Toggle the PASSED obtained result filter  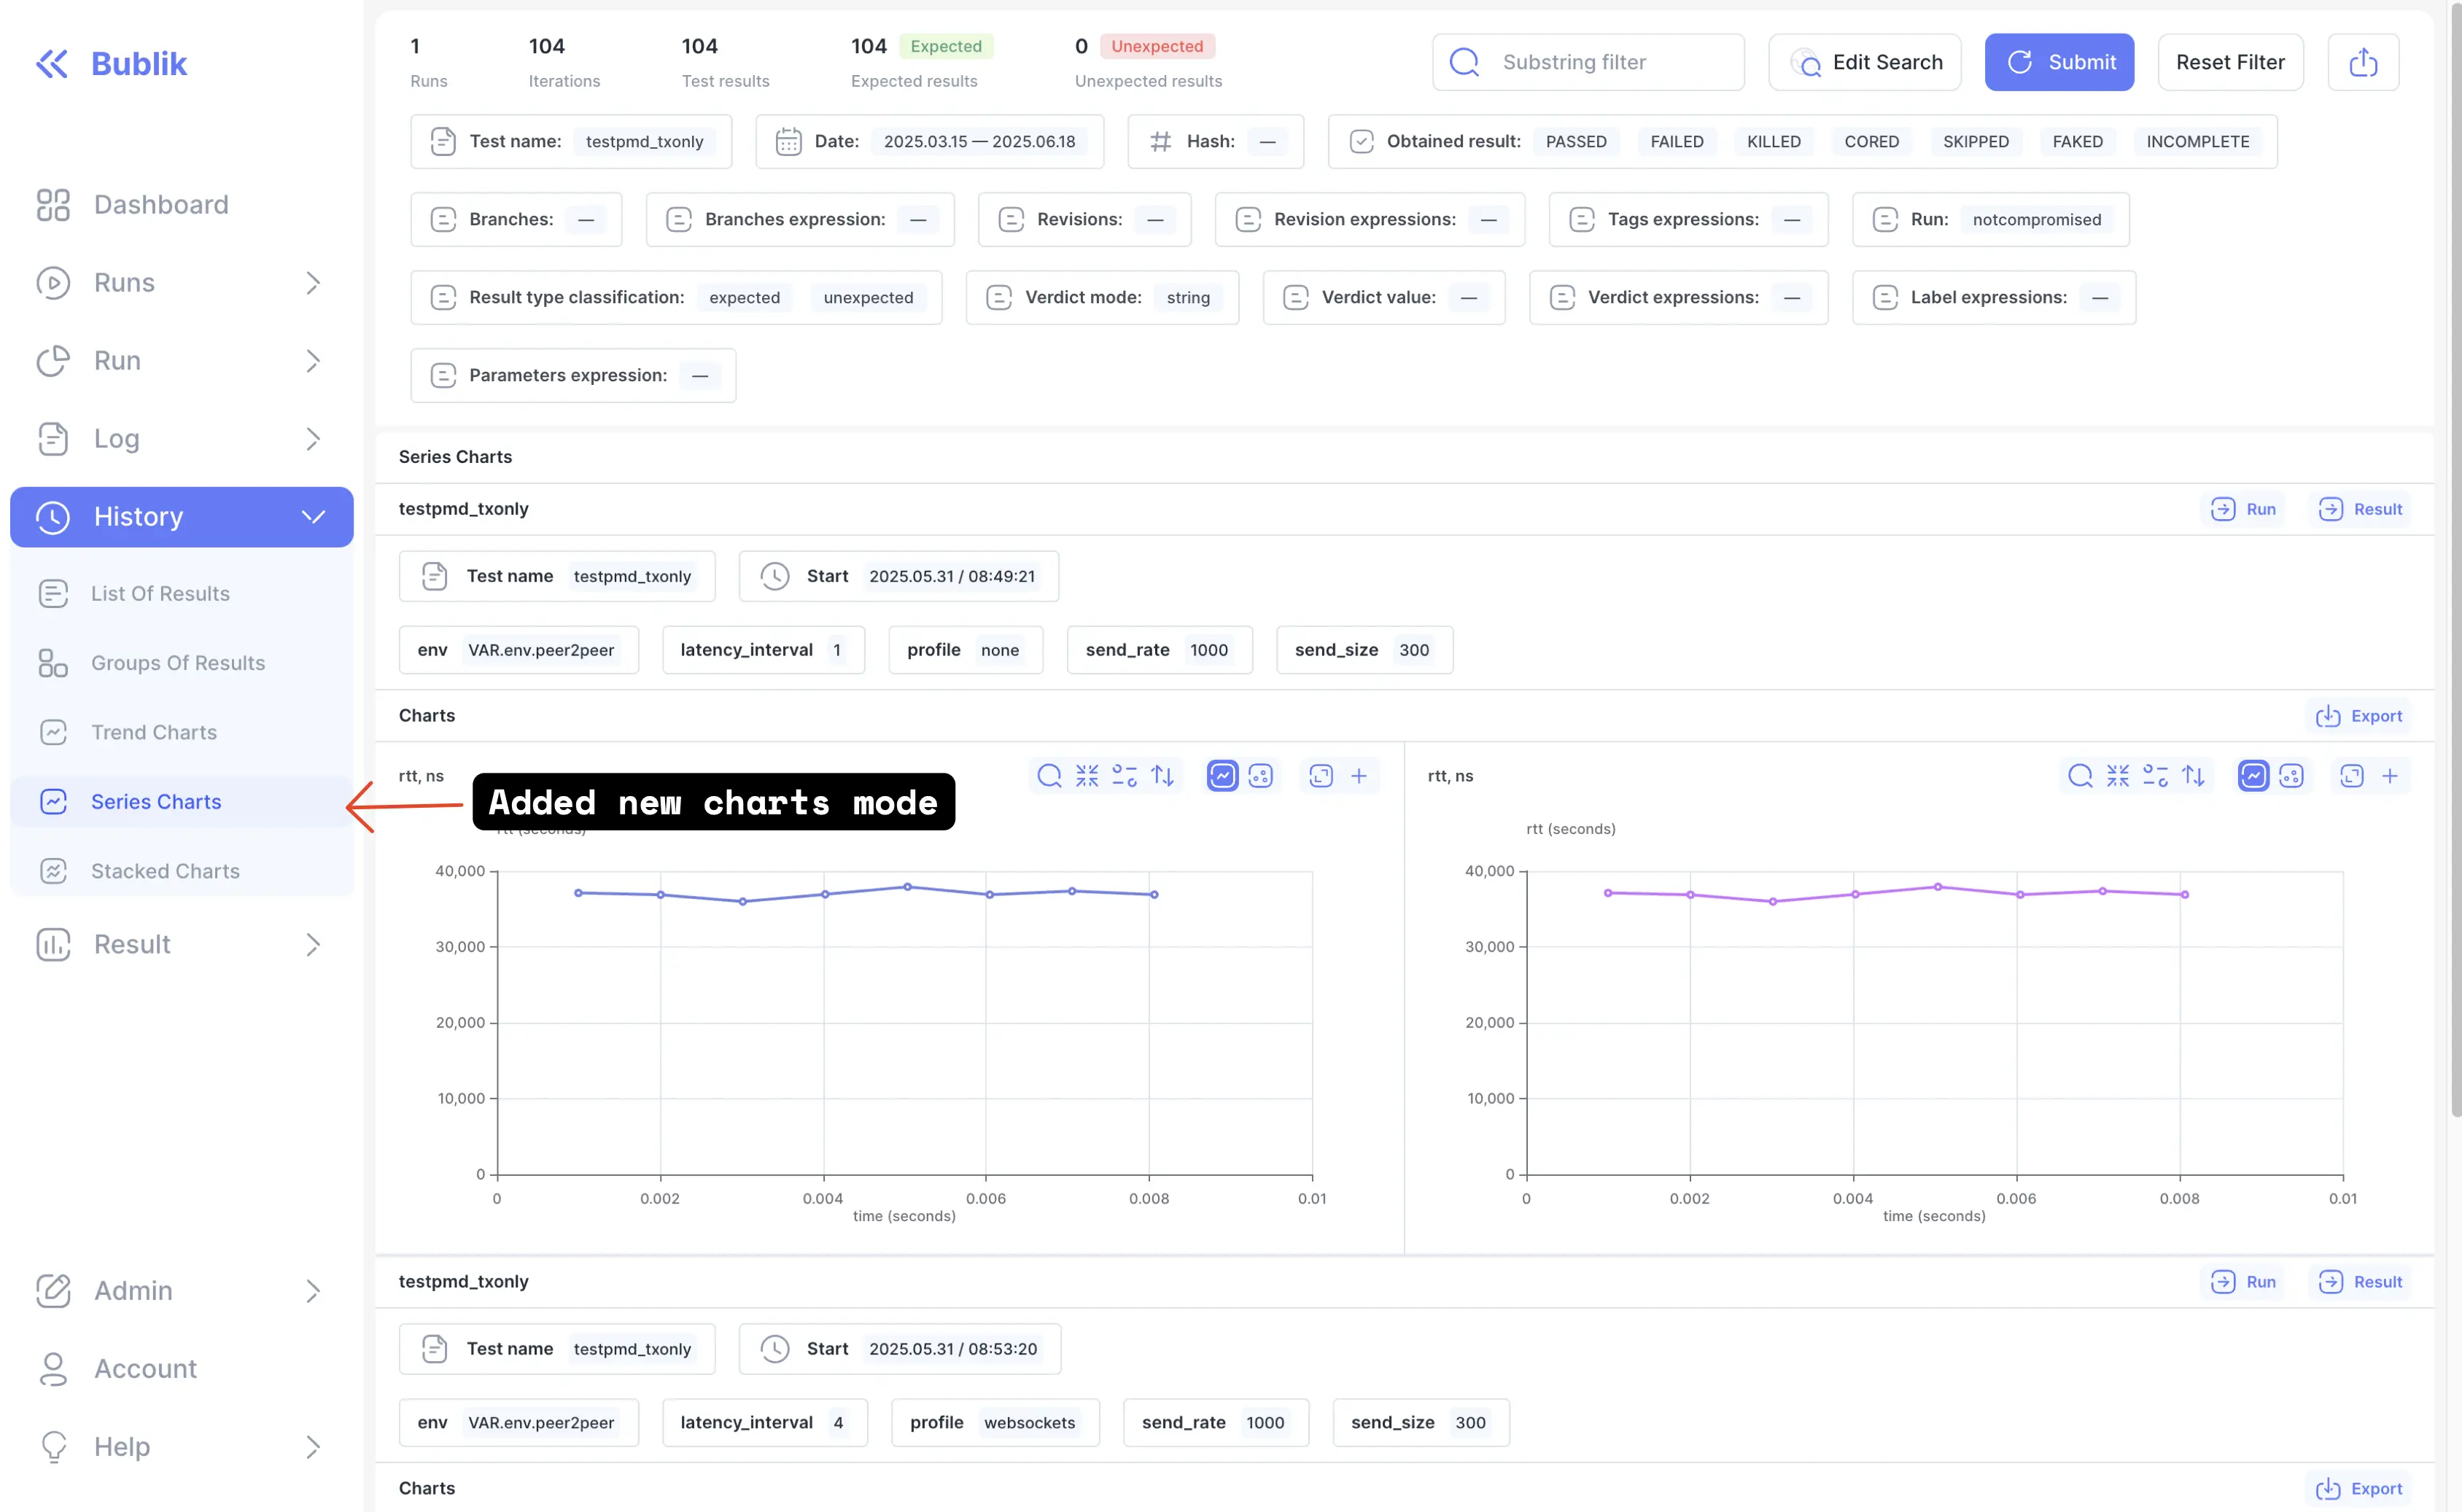[x=1575, y=141]
